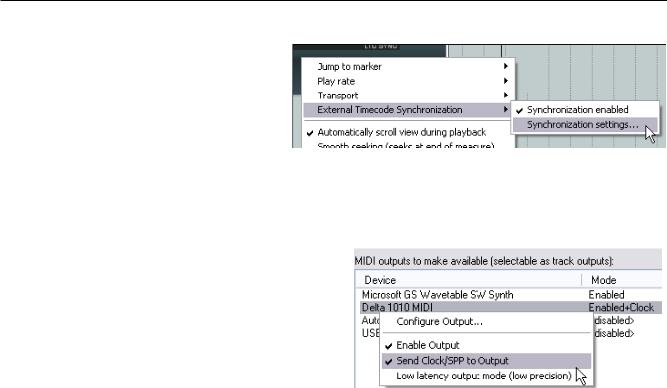
Task: Expand arrow next to Jump to marker
Action: [x=505, y=66]
